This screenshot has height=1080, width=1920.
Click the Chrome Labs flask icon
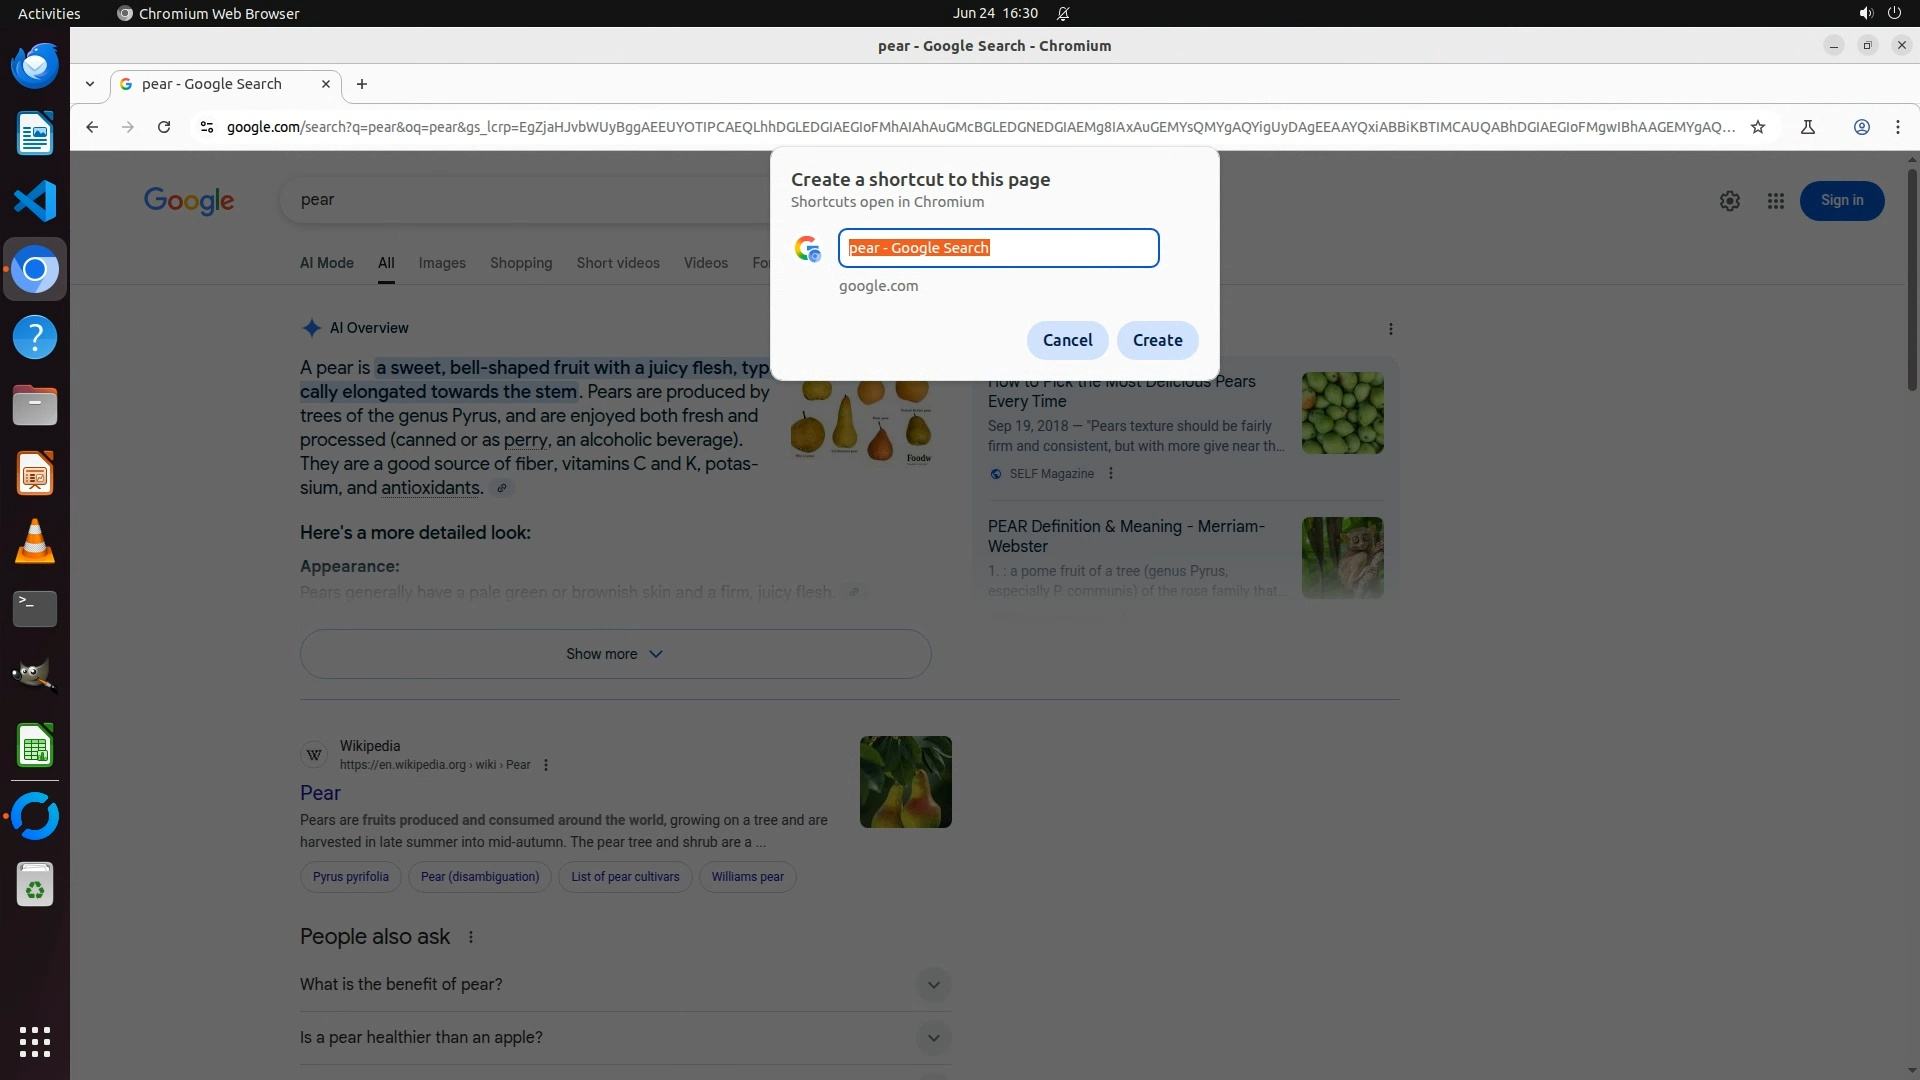pos(1808,127)
